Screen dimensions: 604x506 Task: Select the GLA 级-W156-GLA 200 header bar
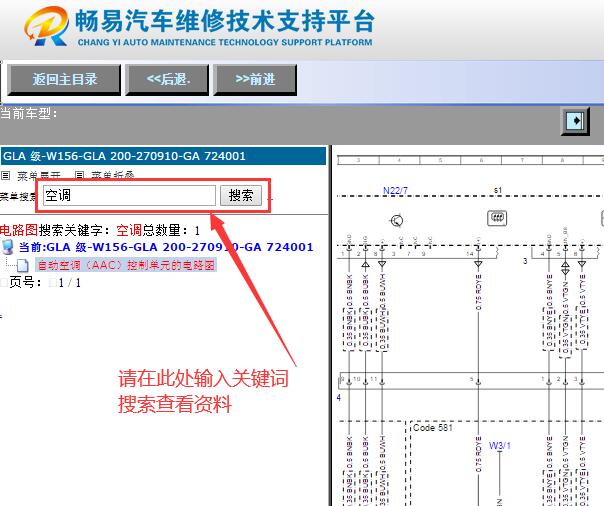[163, 156]
